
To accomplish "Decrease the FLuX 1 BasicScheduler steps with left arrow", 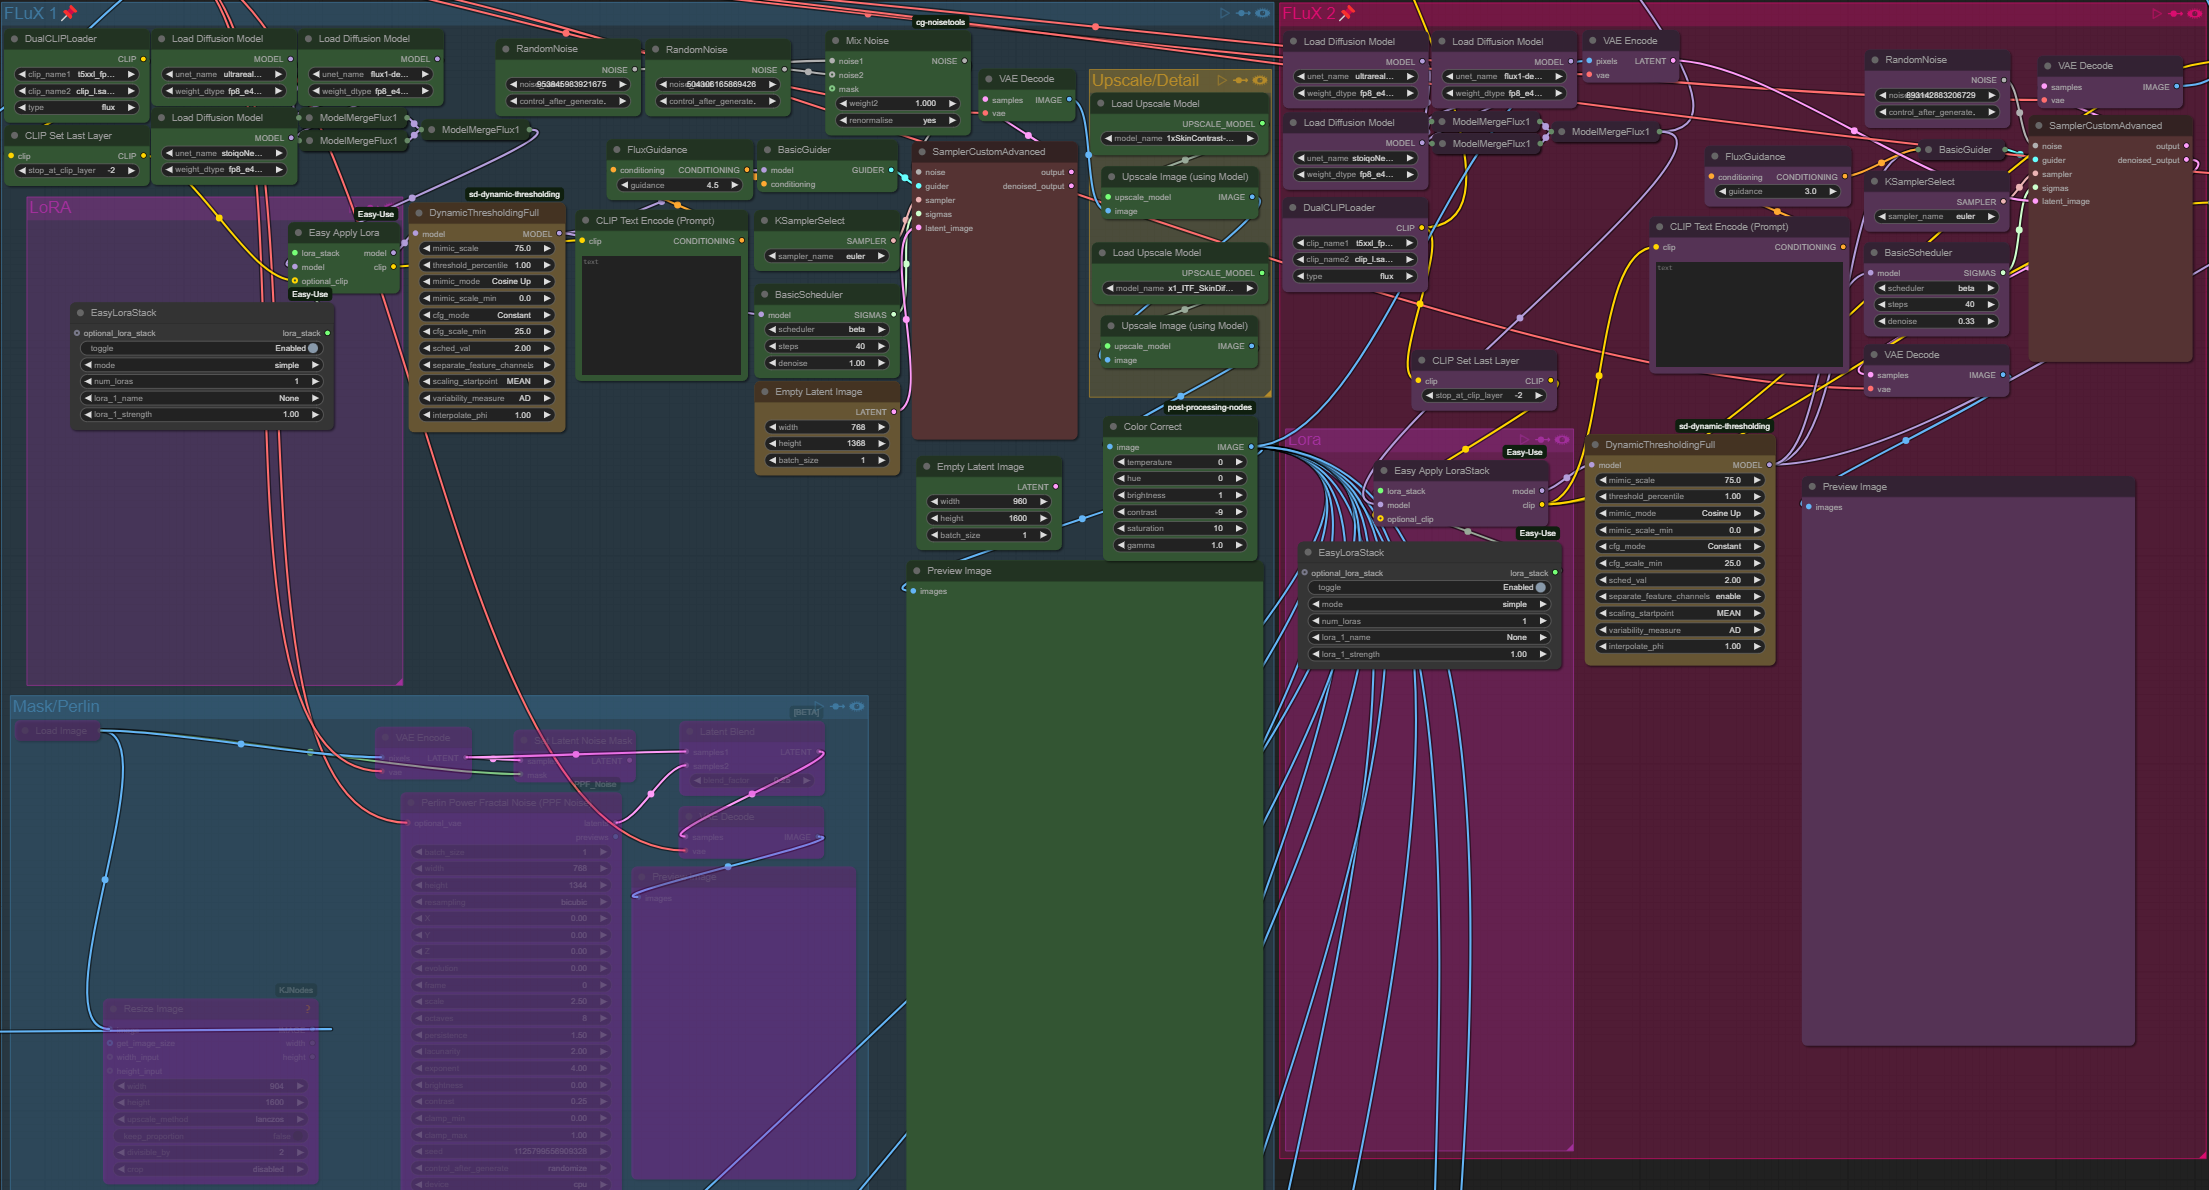I will (x=772, y=346).
